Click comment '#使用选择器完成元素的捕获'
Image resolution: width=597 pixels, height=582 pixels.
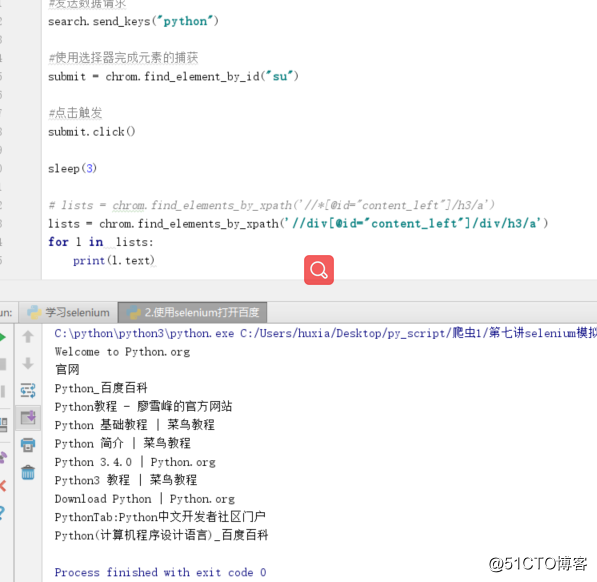coord(123,58)
